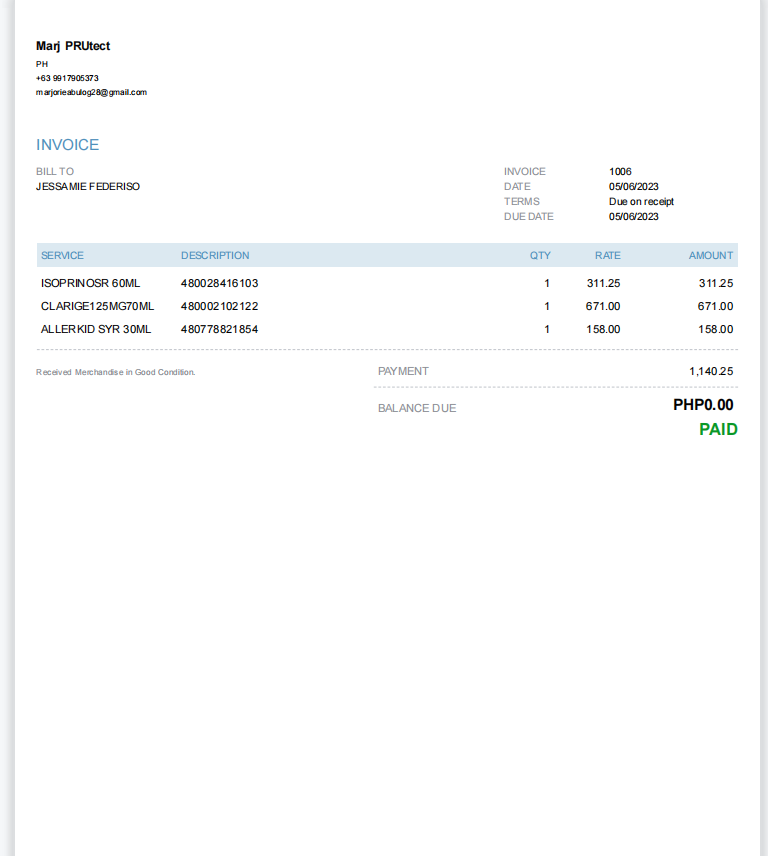The height and width of the screenshot is (856, 768).
Task: Click the BALANCE DUE label
Action: pyautogui.click(x=417, y=408)
